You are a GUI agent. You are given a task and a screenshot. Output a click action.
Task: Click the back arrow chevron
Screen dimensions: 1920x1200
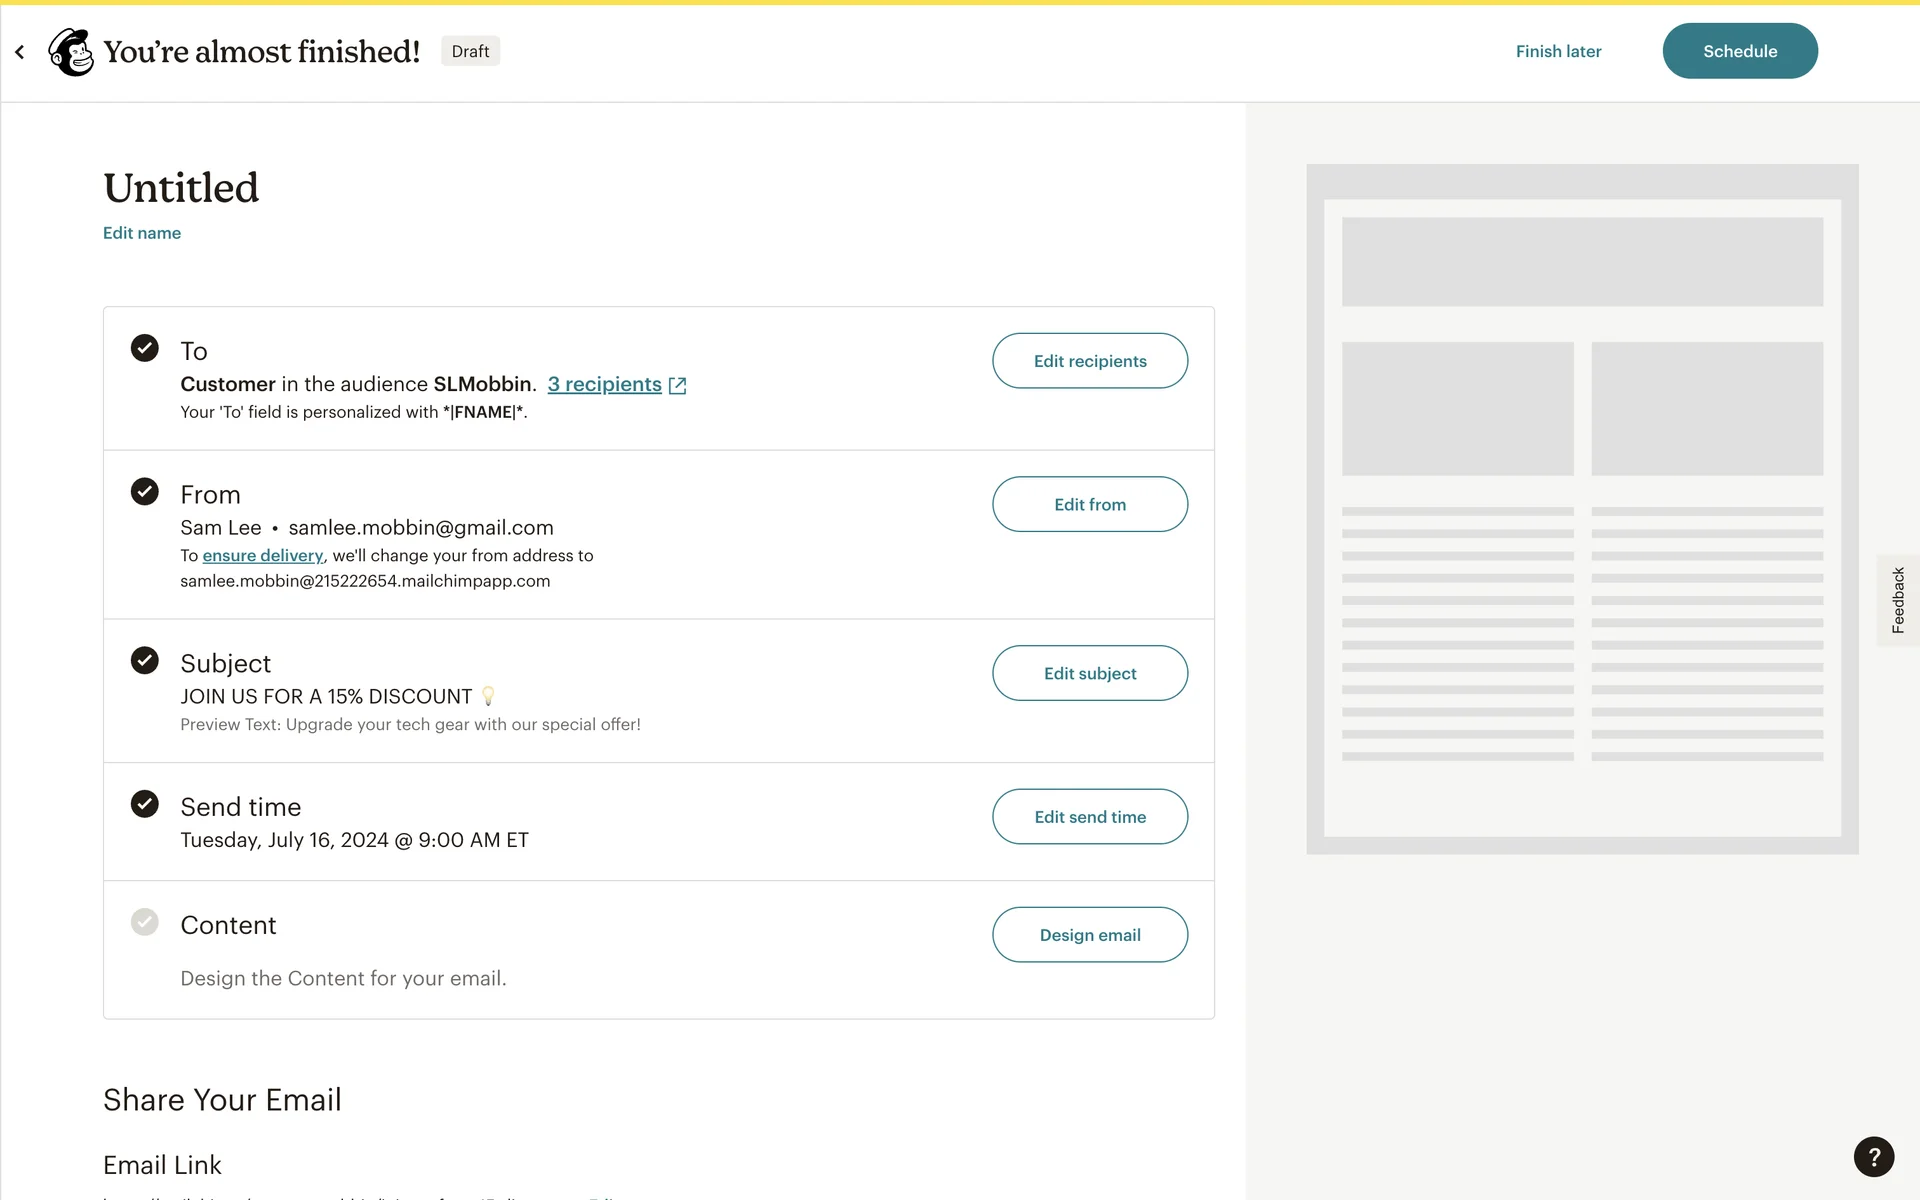tap(20, 52)
